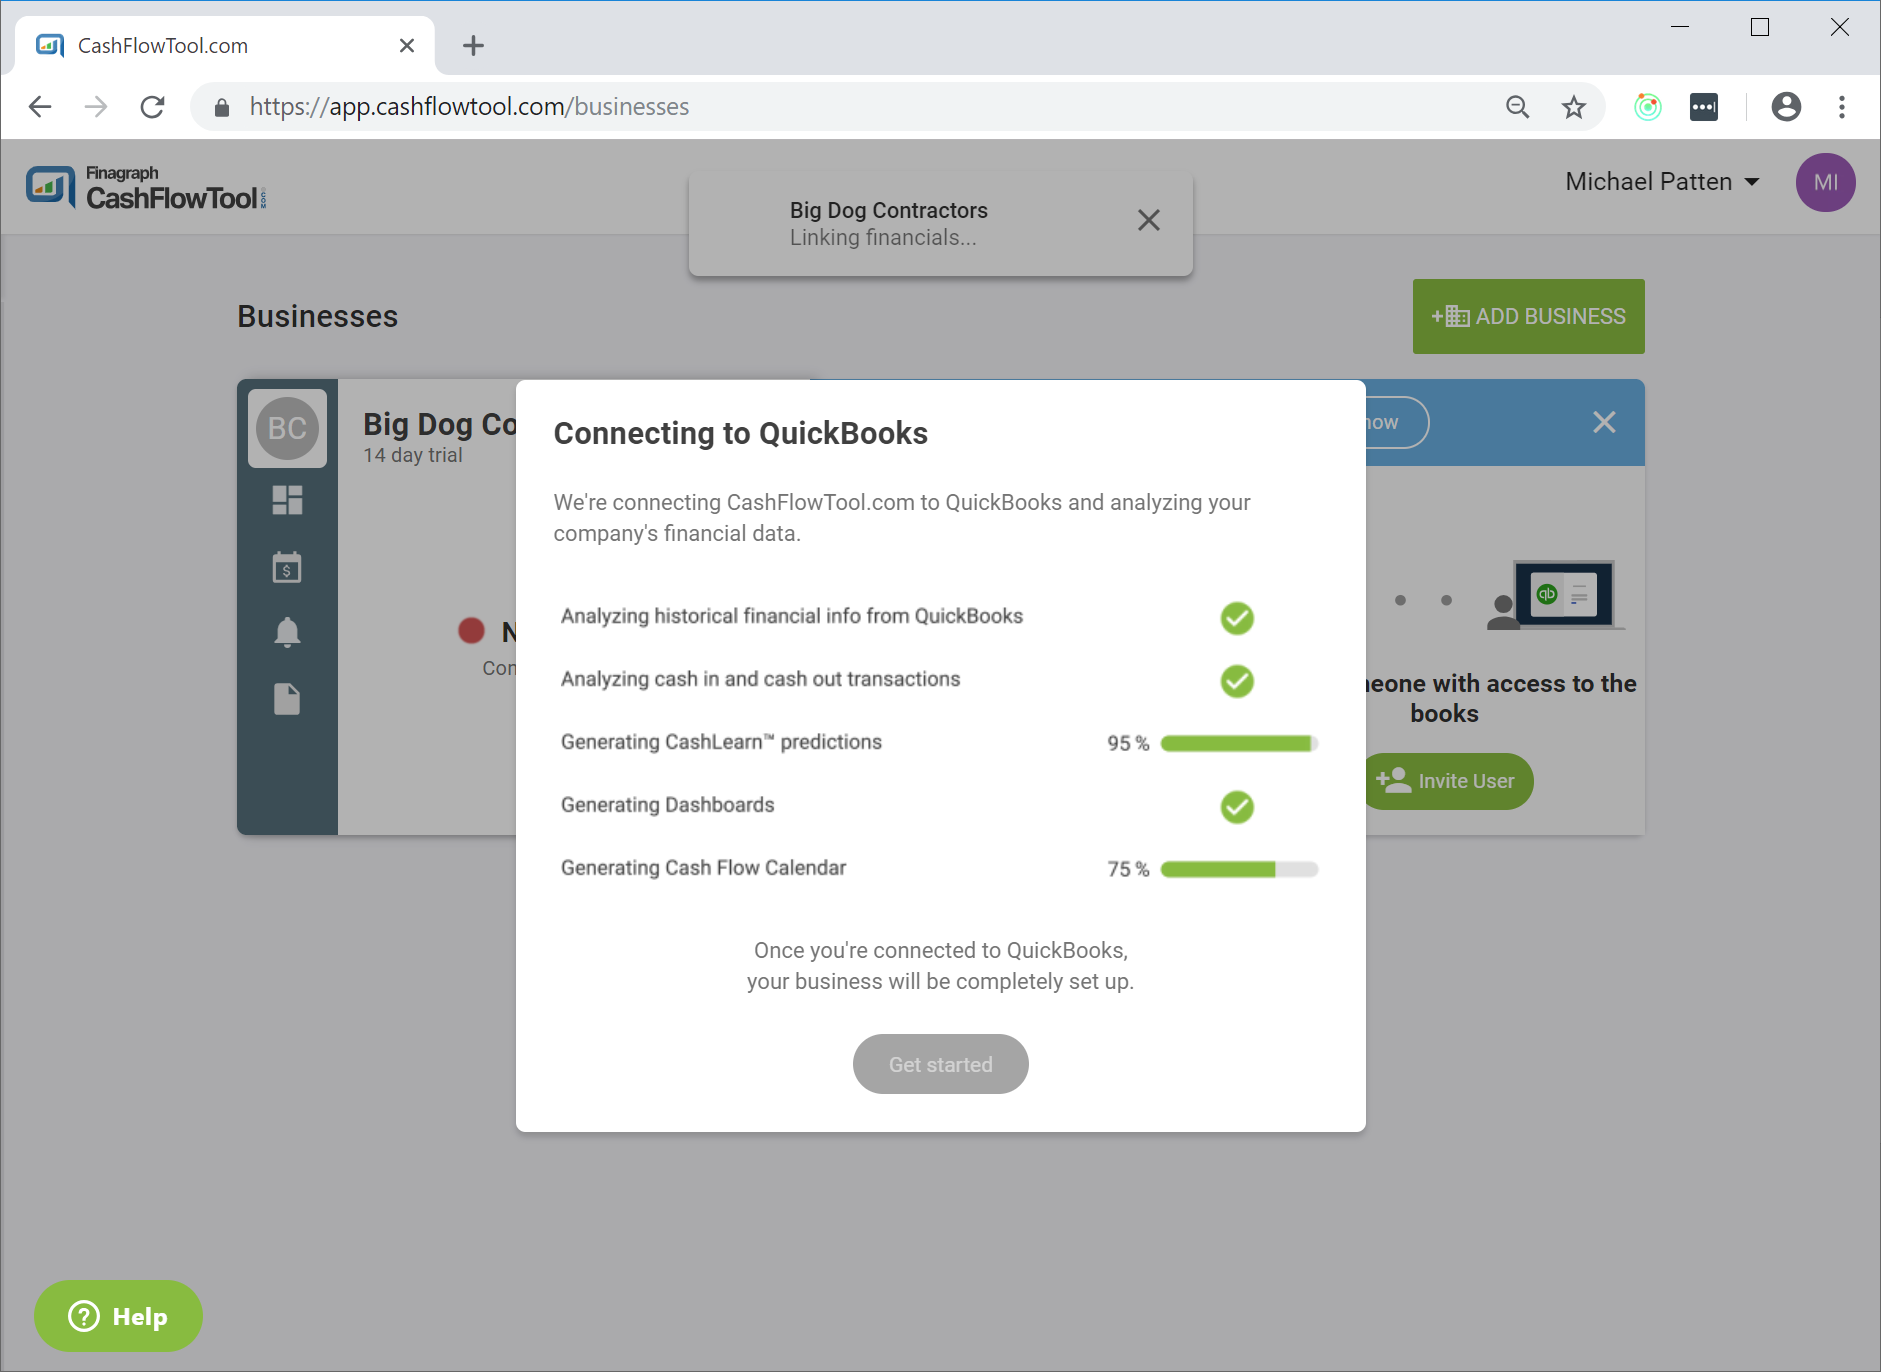Open the document reports icon in sidebar
1881x1372 pixels.
[287, 699]
